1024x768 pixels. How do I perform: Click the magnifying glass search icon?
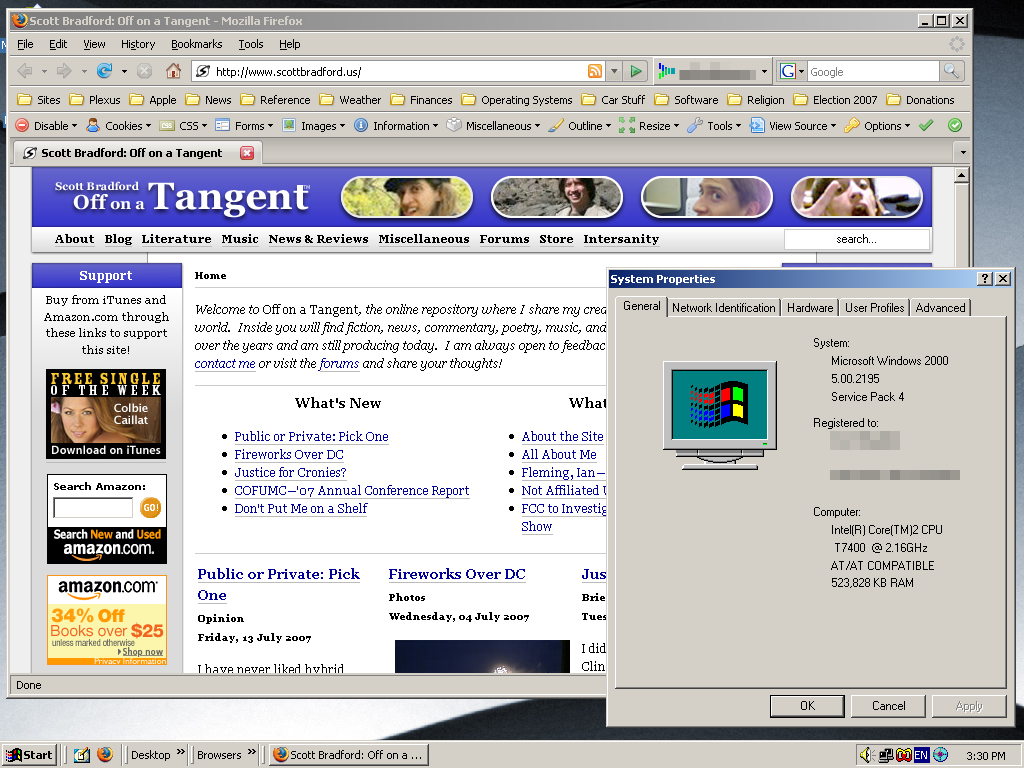952,71
